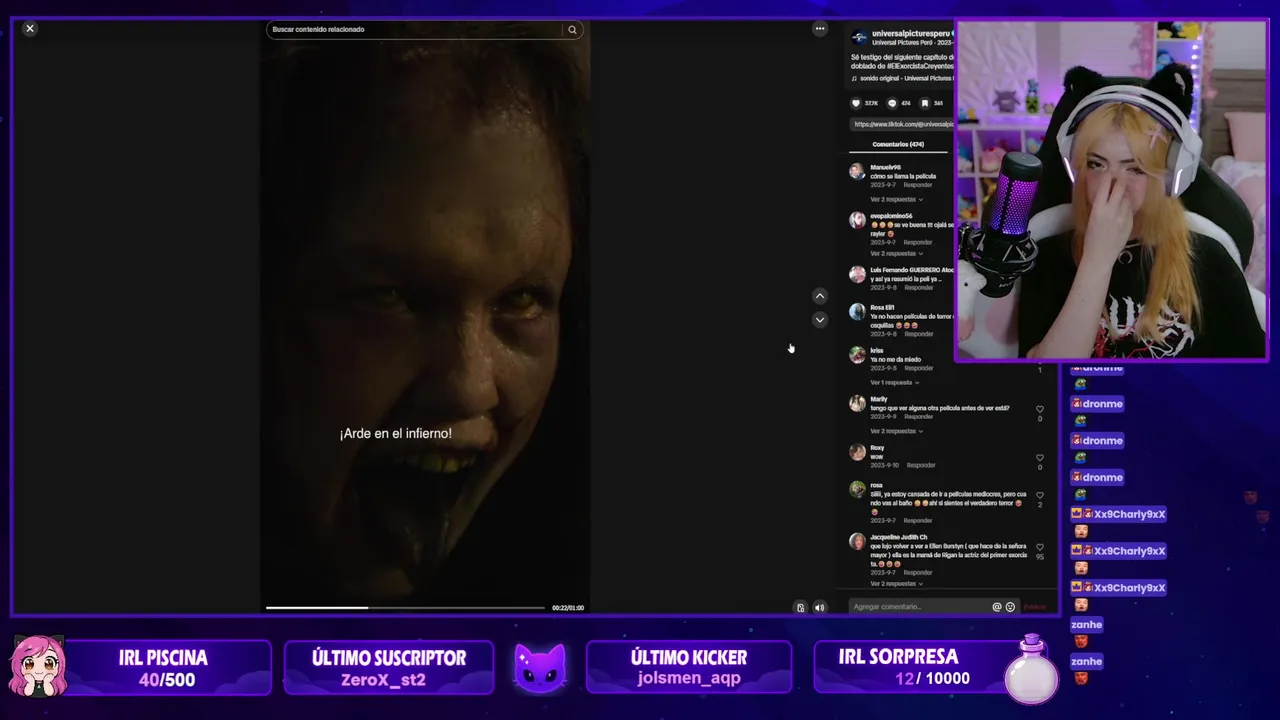Viewport: 1280px width, 720px height.
Task: Reply to Luis Fernando GUERRERO's comment
Action: click(x=918, y=288)
